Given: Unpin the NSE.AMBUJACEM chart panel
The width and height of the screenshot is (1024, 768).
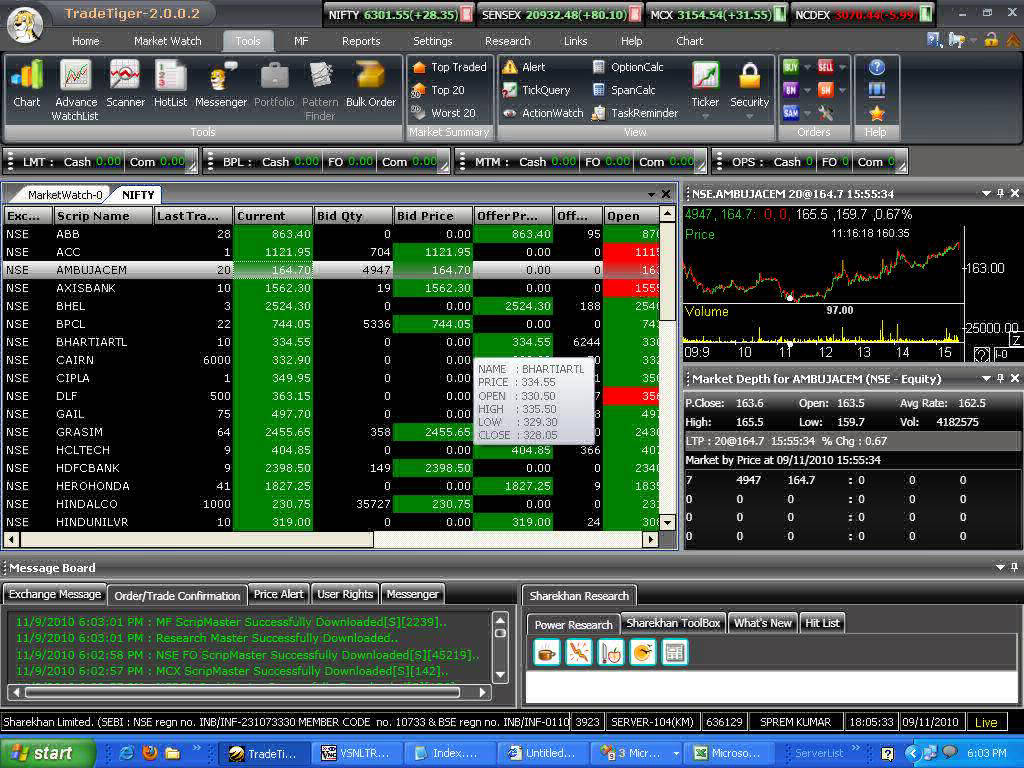Looking at the screenshot, I should point(999,193).
